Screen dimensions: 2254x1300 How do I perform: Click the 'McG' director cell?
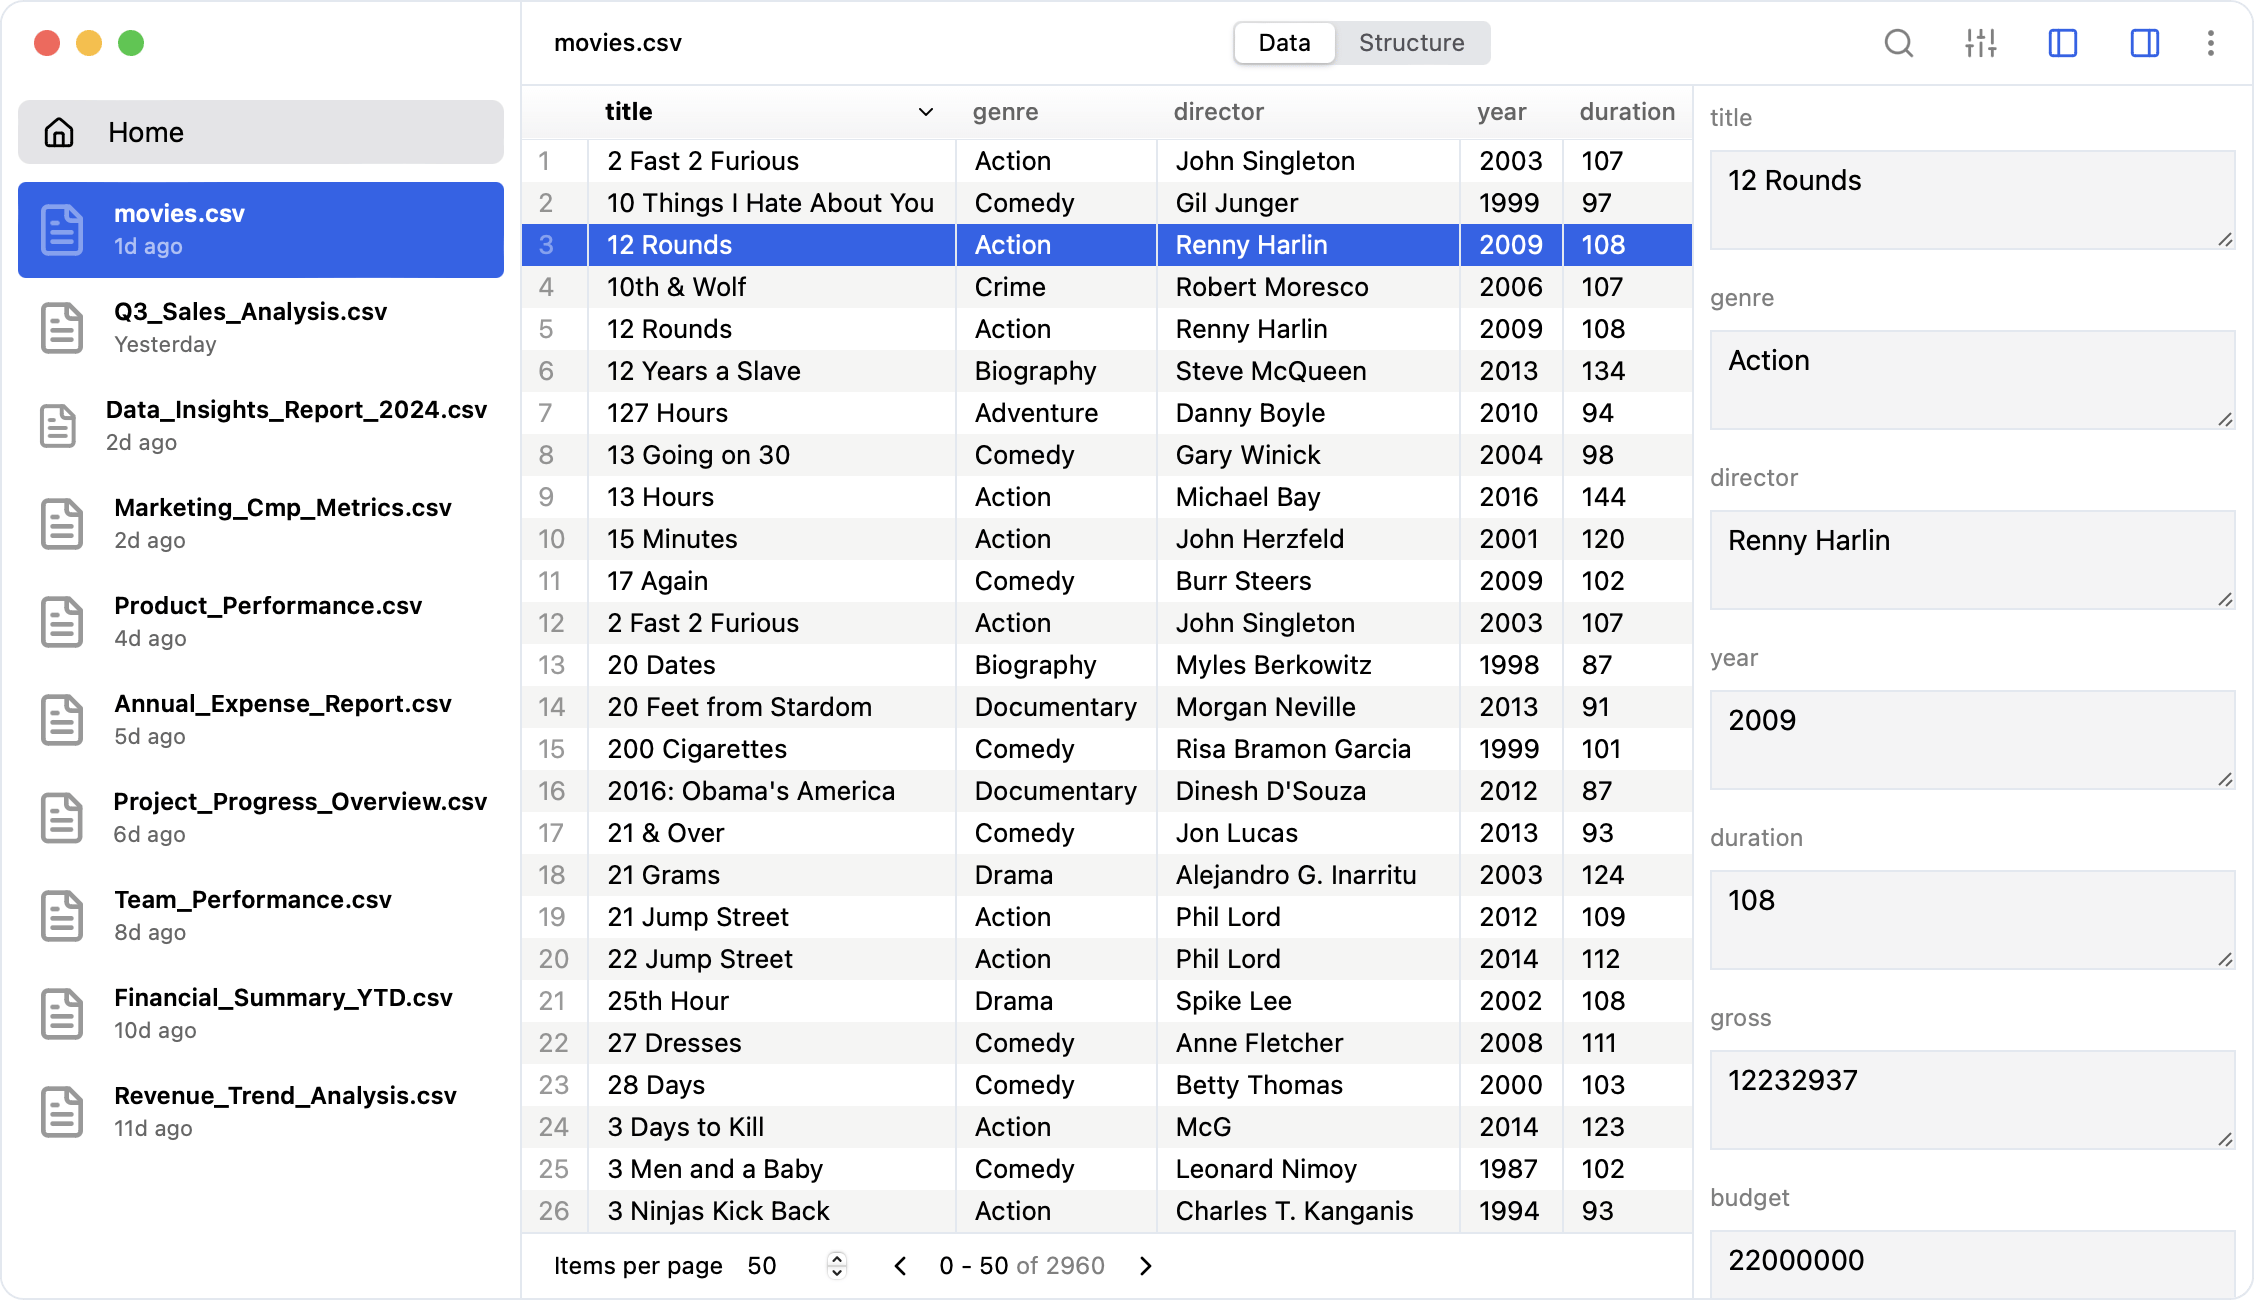point(1308,1127)
